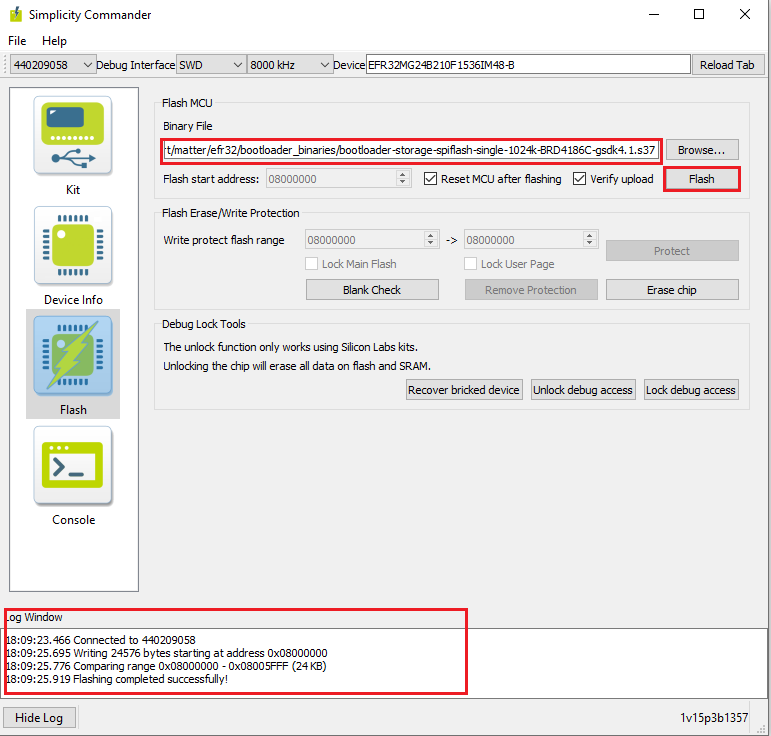This screenshot has width=771, height=736.
Task: Toggle Reset MCU after flashing checkbox
Action: 431,179
